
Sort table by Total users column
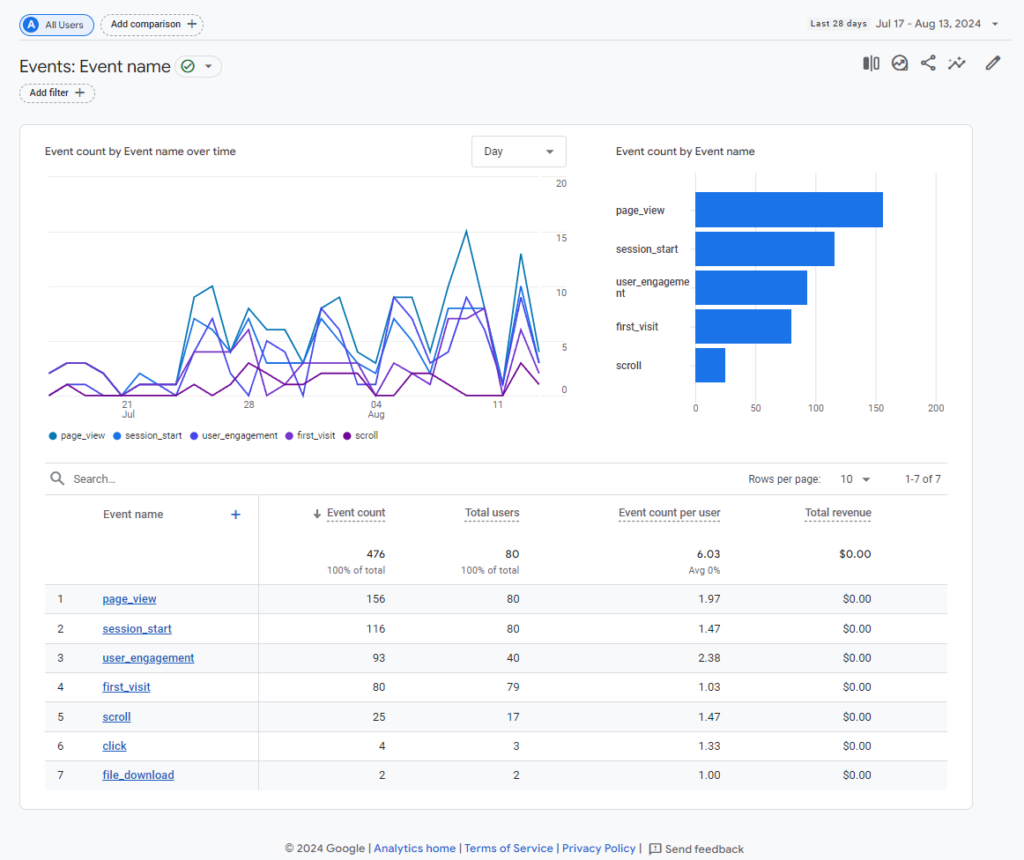click(491, 513)
